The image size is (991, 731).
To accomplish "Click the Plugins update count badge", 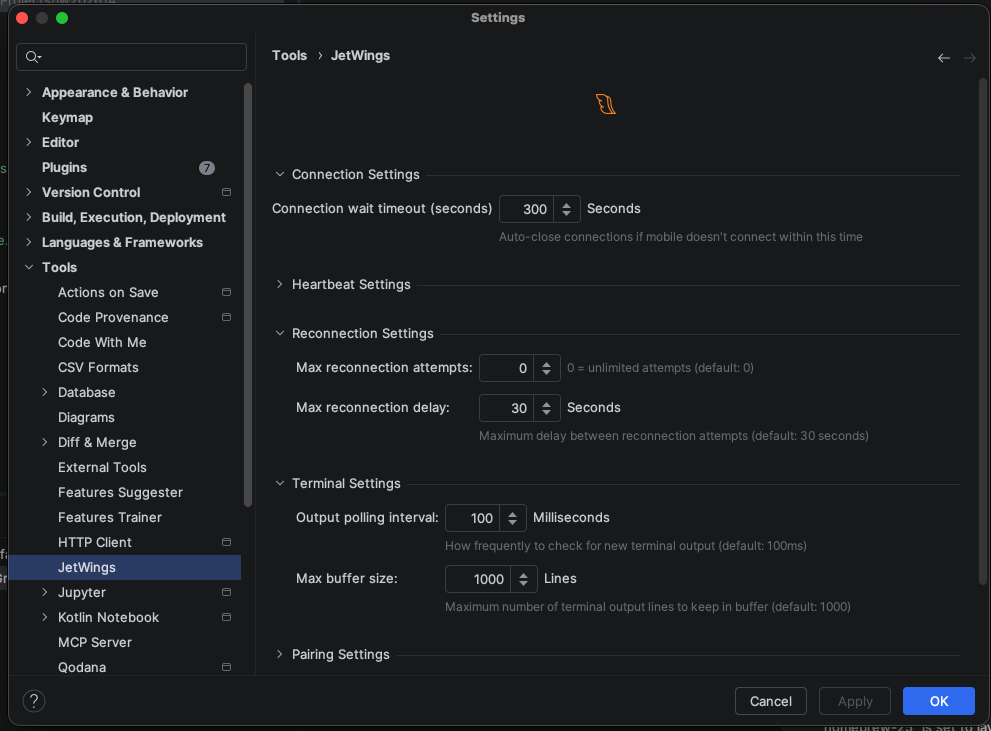I will [x=207, y=167].
